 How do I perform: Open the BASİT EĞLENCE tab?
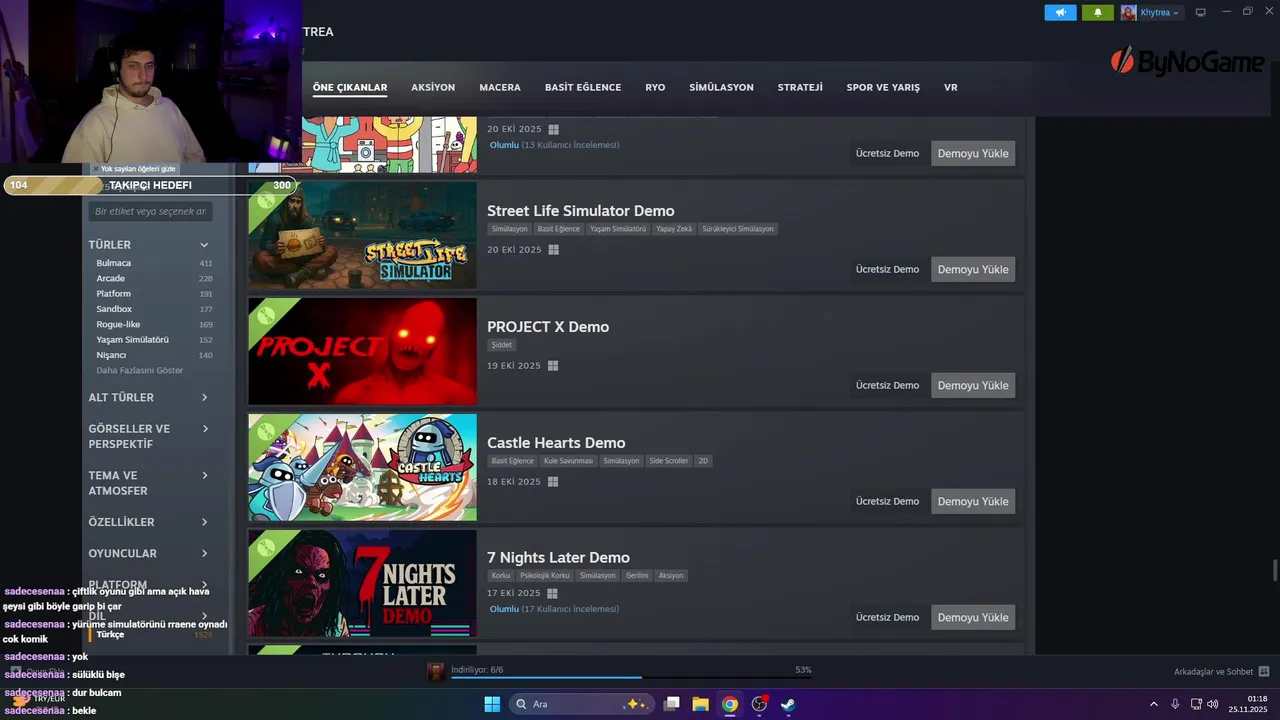[x=583, y=87]
